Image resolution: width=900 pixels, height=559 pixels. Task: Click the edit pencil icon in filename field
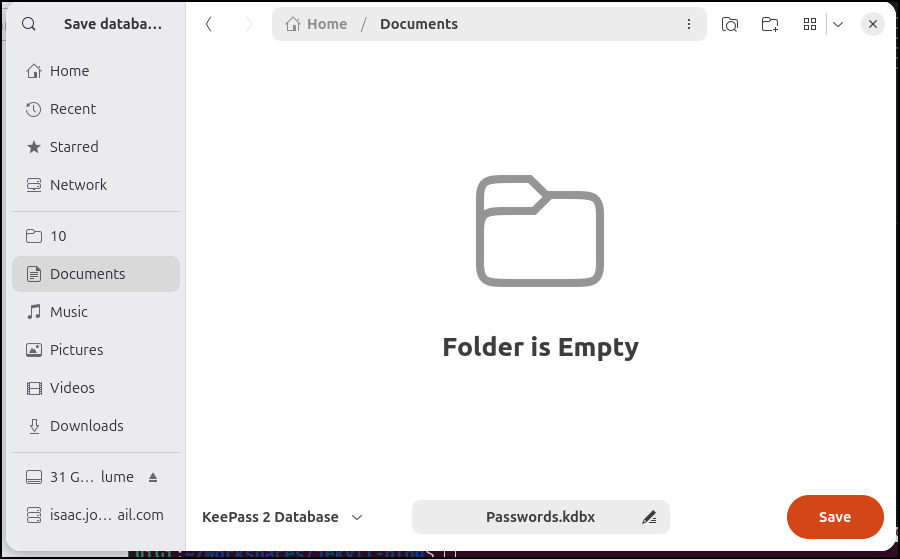(x=649, y=517)
